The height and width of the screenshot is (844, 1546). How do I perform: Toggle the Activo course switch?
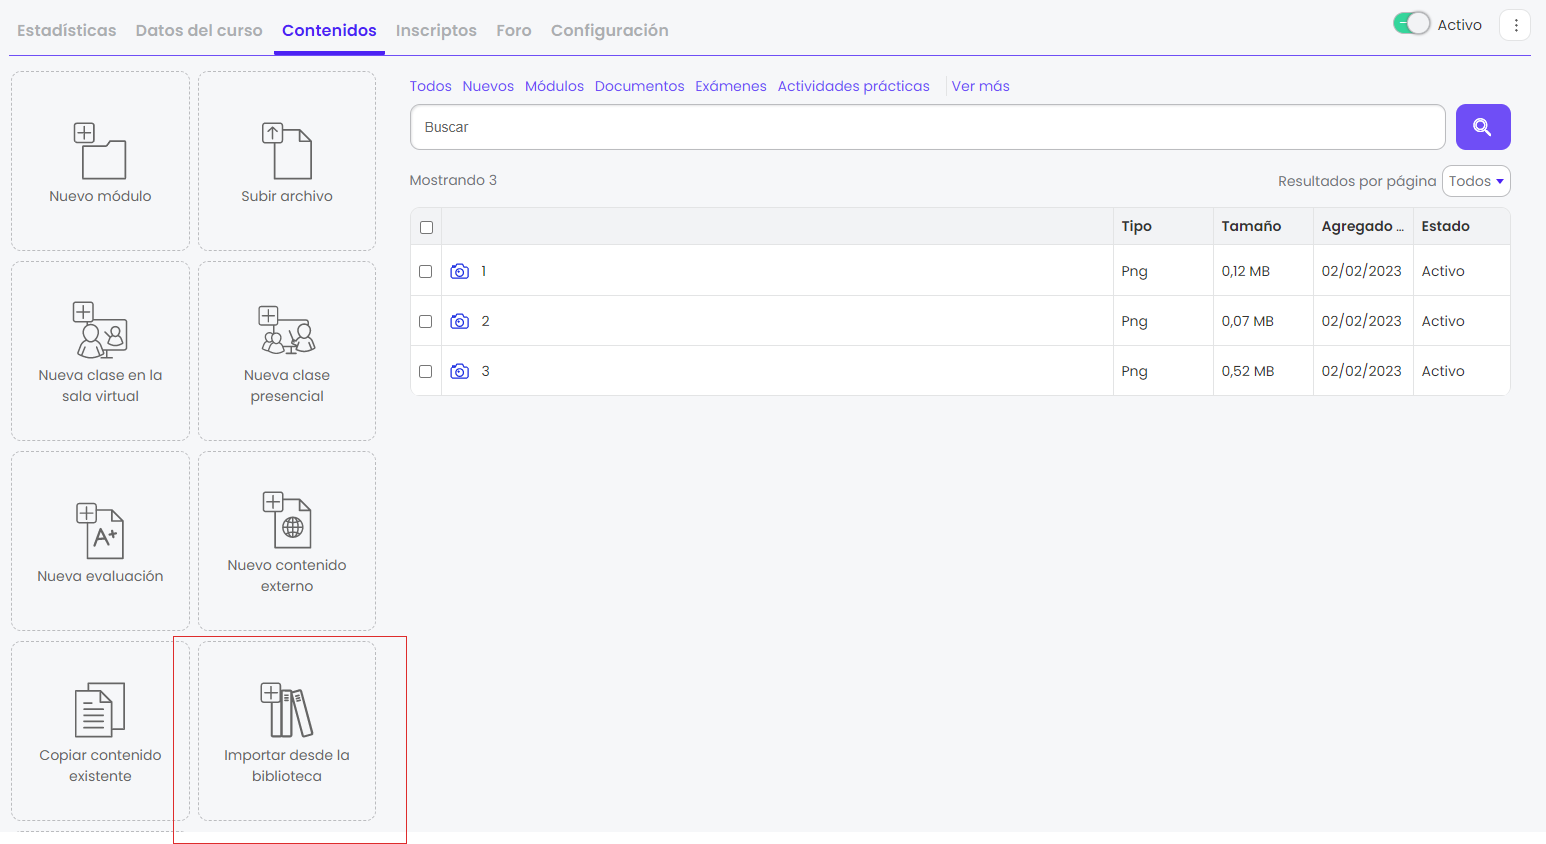pyautogui.click(x=1412, y=24)
